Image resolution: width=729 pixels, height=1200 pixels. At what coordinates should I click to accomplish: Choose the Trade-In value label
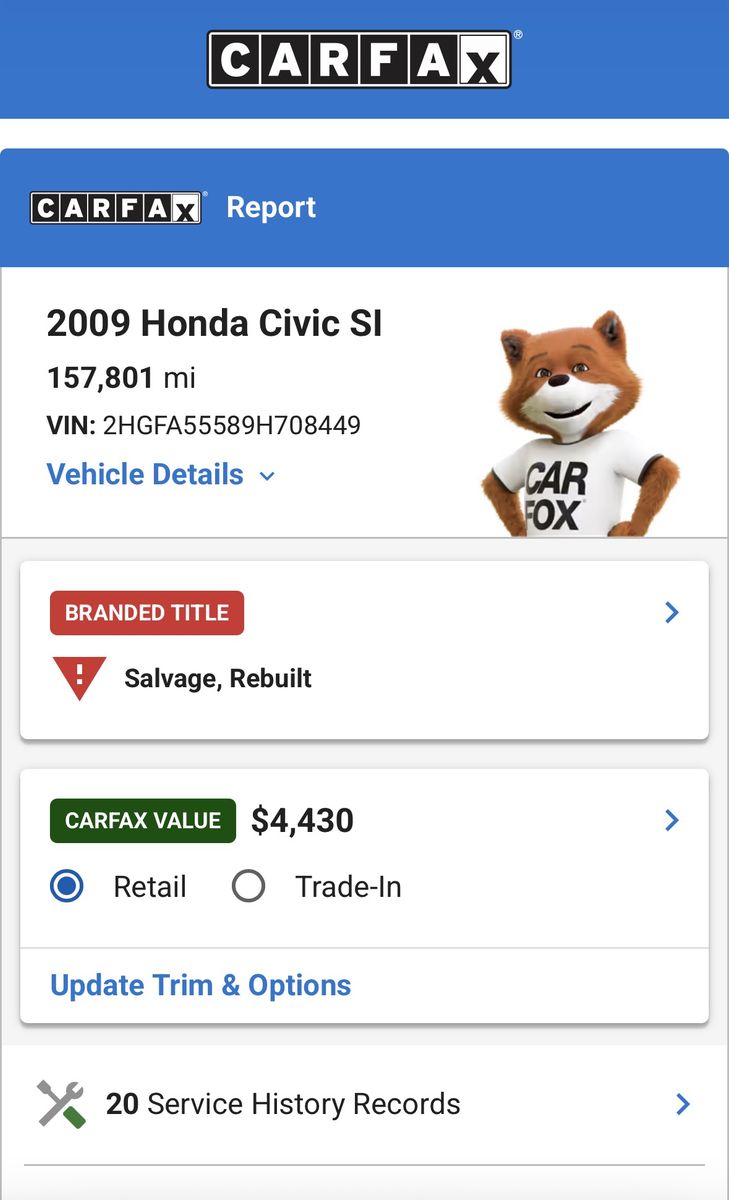pos(348,887)
